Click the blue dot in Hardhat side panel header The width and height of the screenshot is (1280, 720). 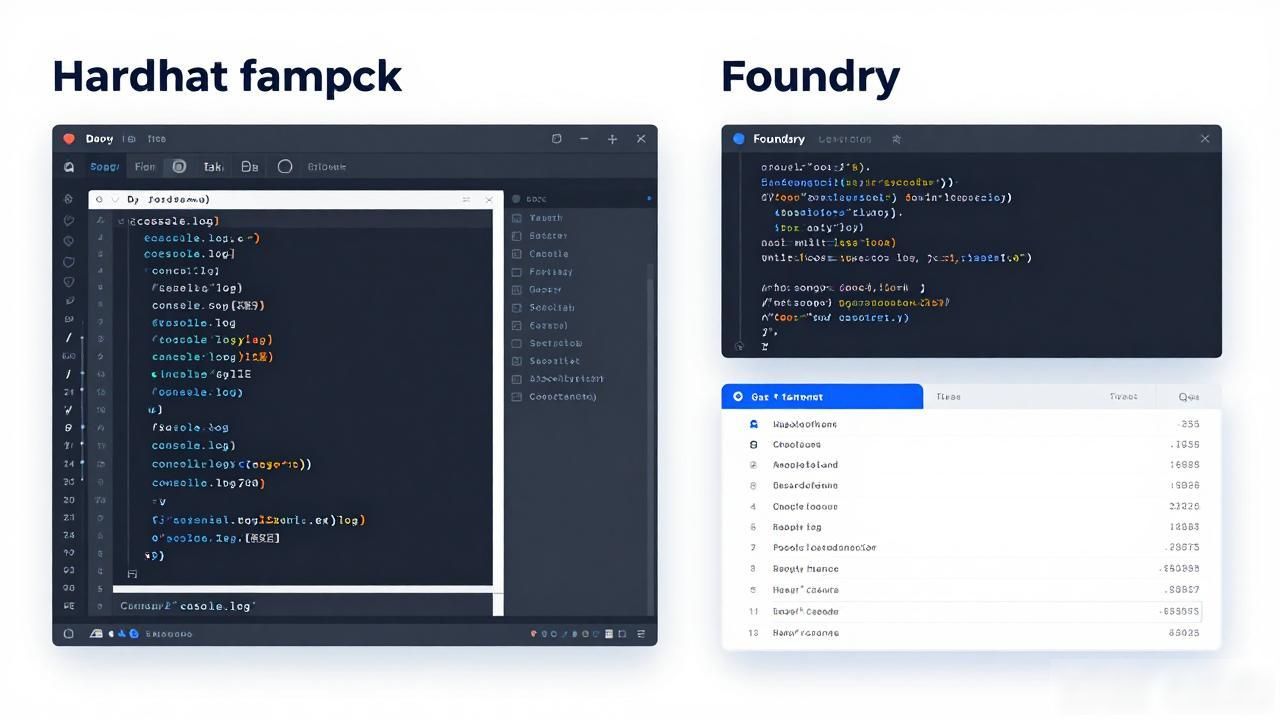tap(649, 199)
